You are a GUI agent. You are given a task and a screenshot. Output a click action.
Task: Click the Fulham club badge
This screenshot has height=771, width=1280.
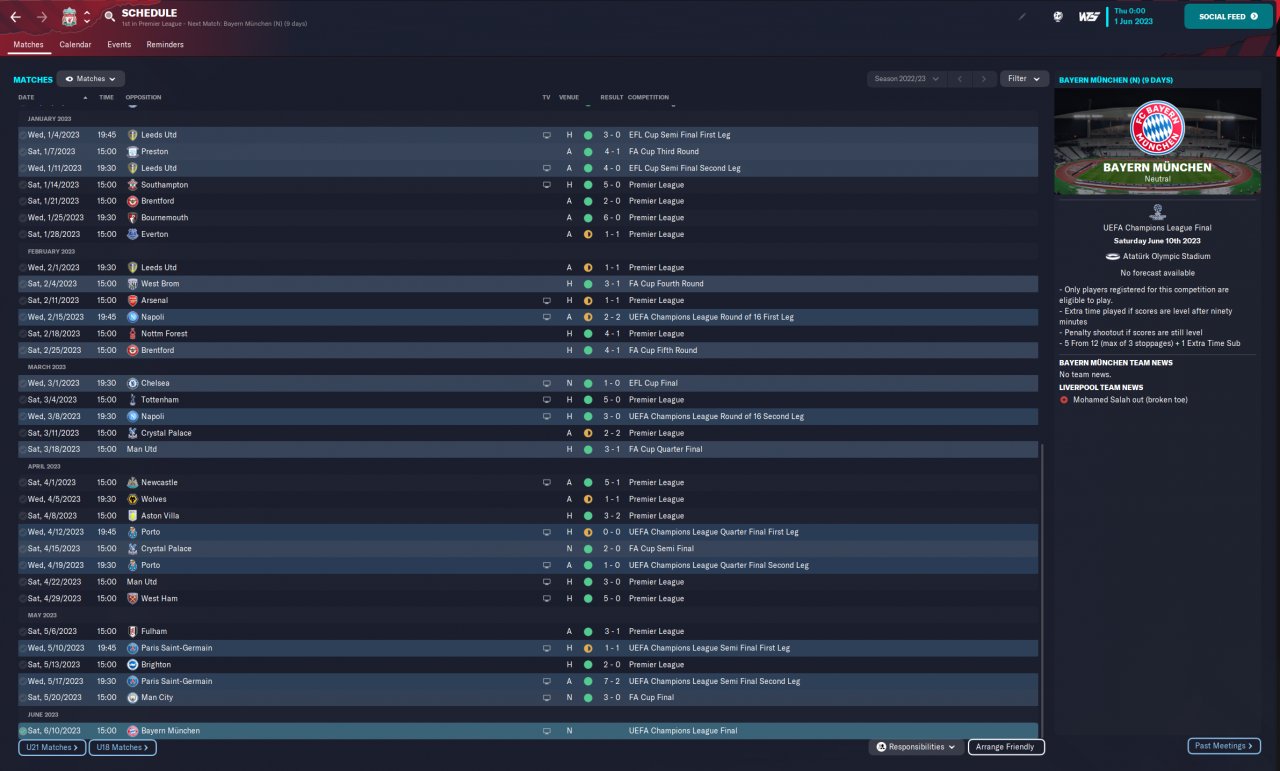point(132,631)
